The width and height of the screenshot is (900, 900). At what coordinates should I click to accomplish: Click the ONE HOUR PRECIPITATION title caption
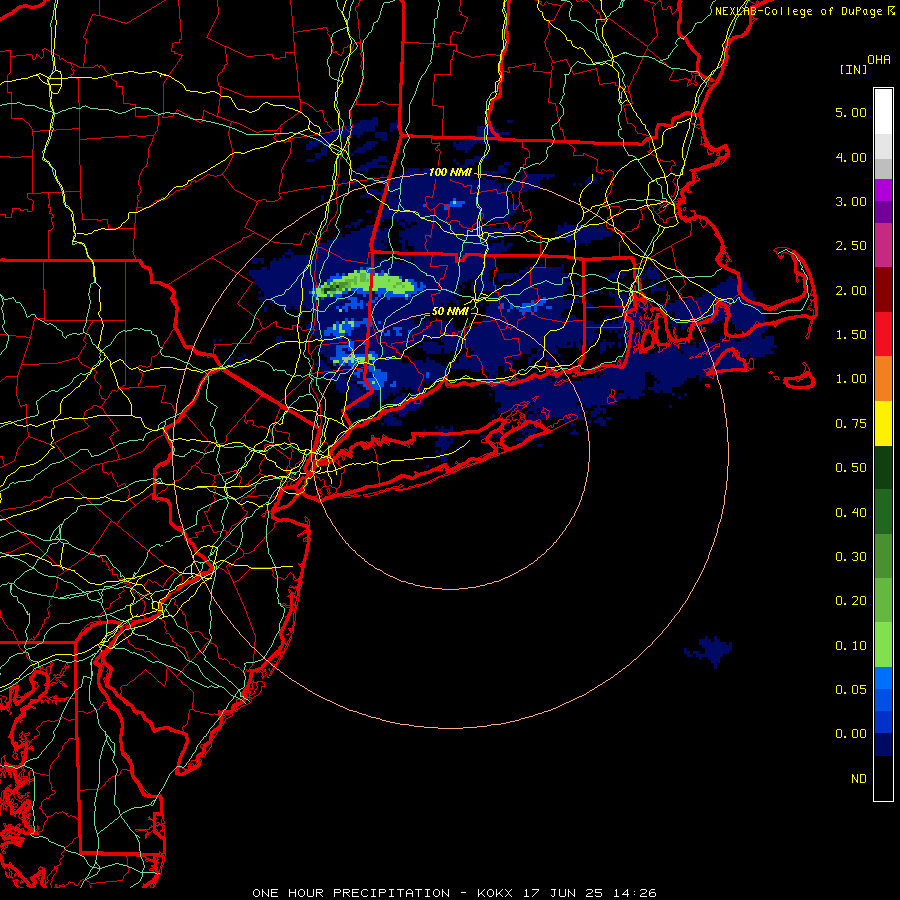[x=351, y=893]
